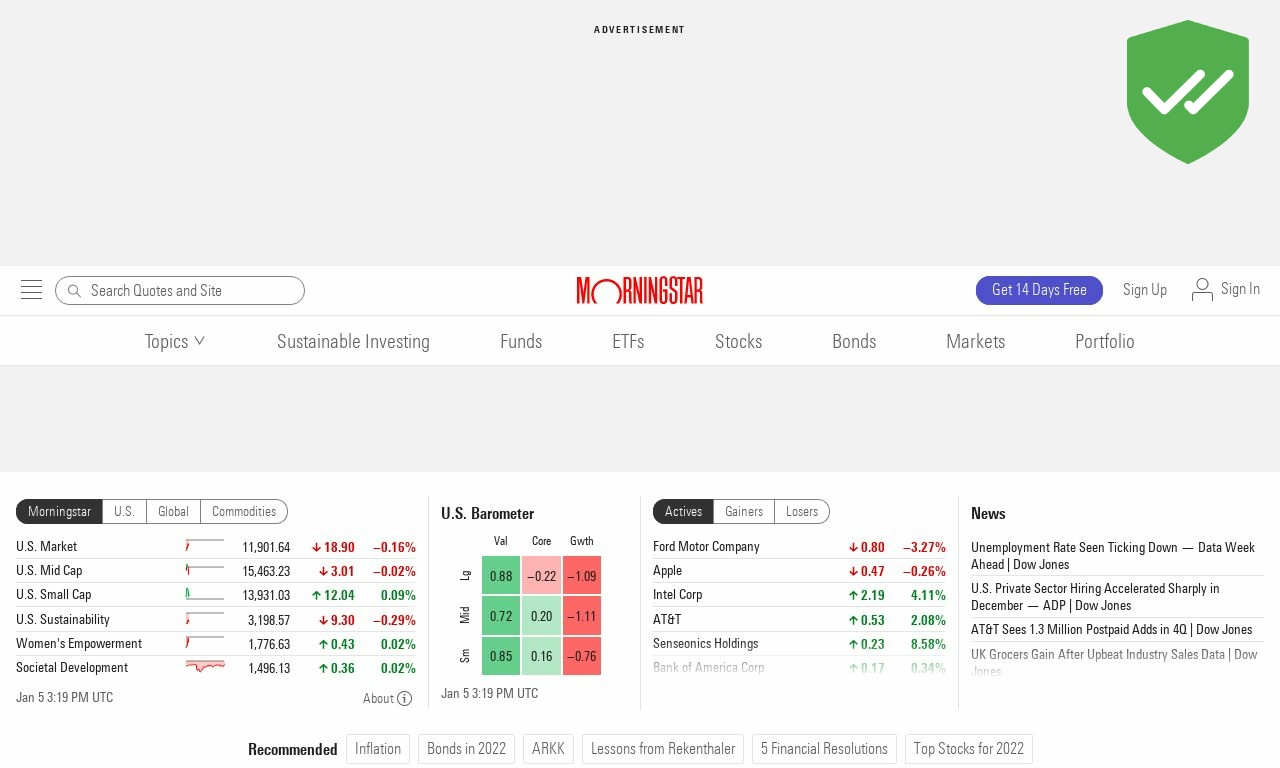1280x768 pixels.
Task: Open Bank of America Corp quote
Action: coord(708,667)
